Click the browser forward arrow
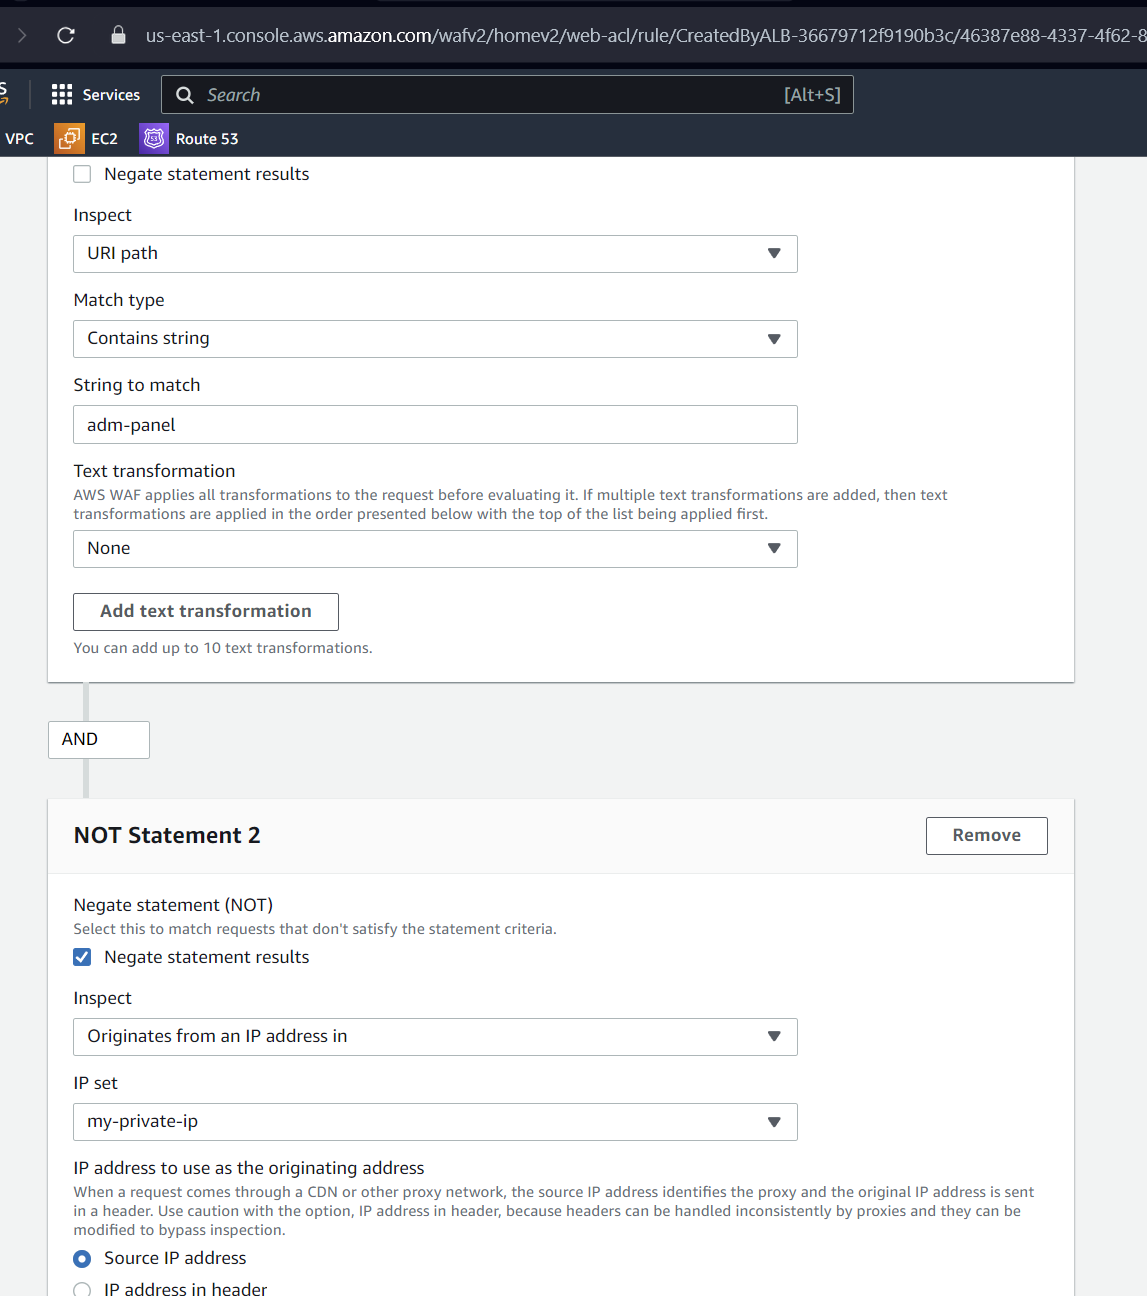1147x1296 pixels. (22, 36)
